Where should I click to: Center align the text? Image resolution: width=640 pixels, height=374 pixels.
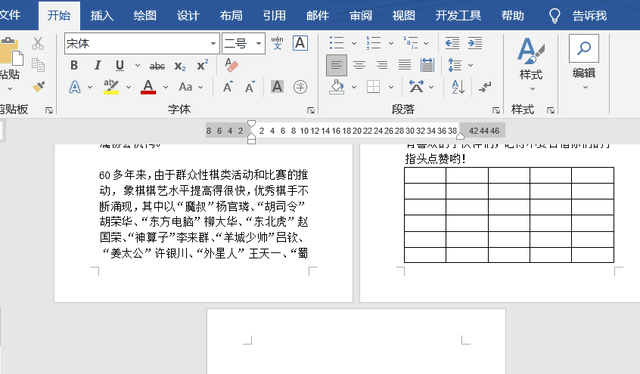tap(359, 65)
